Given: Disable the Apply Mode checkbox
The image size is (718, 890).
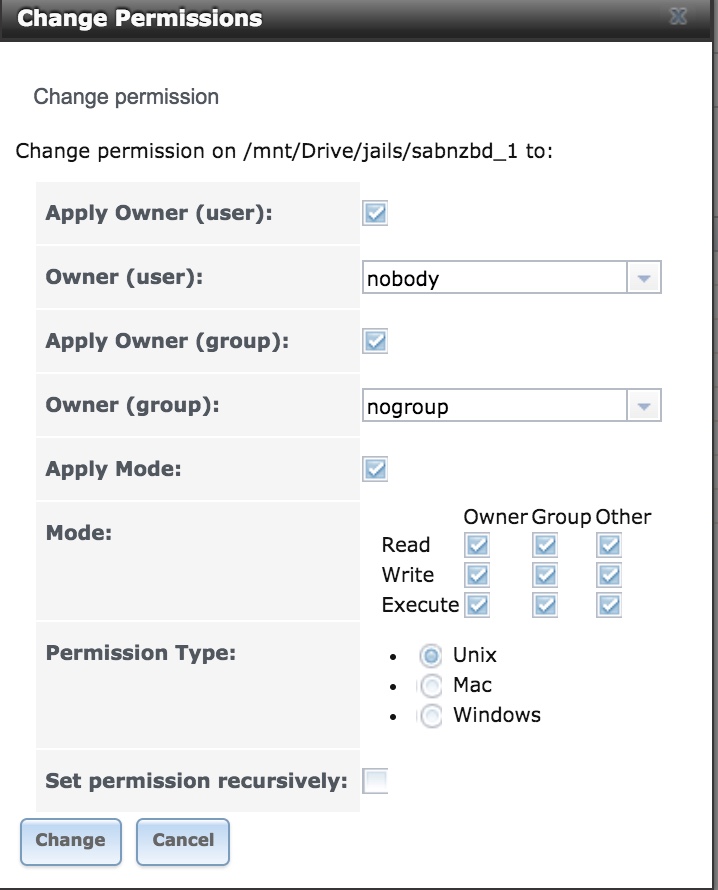Looking at the screenshot, I should click(x=375, y=469).
